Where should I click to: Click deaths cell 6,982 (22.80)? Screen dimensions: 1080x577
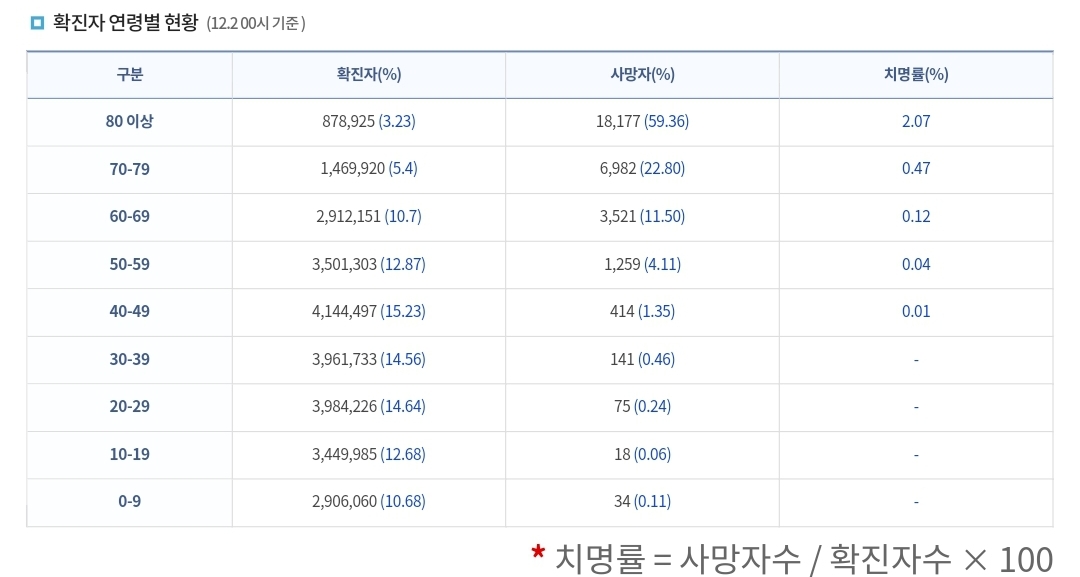(x=642, y=169)
